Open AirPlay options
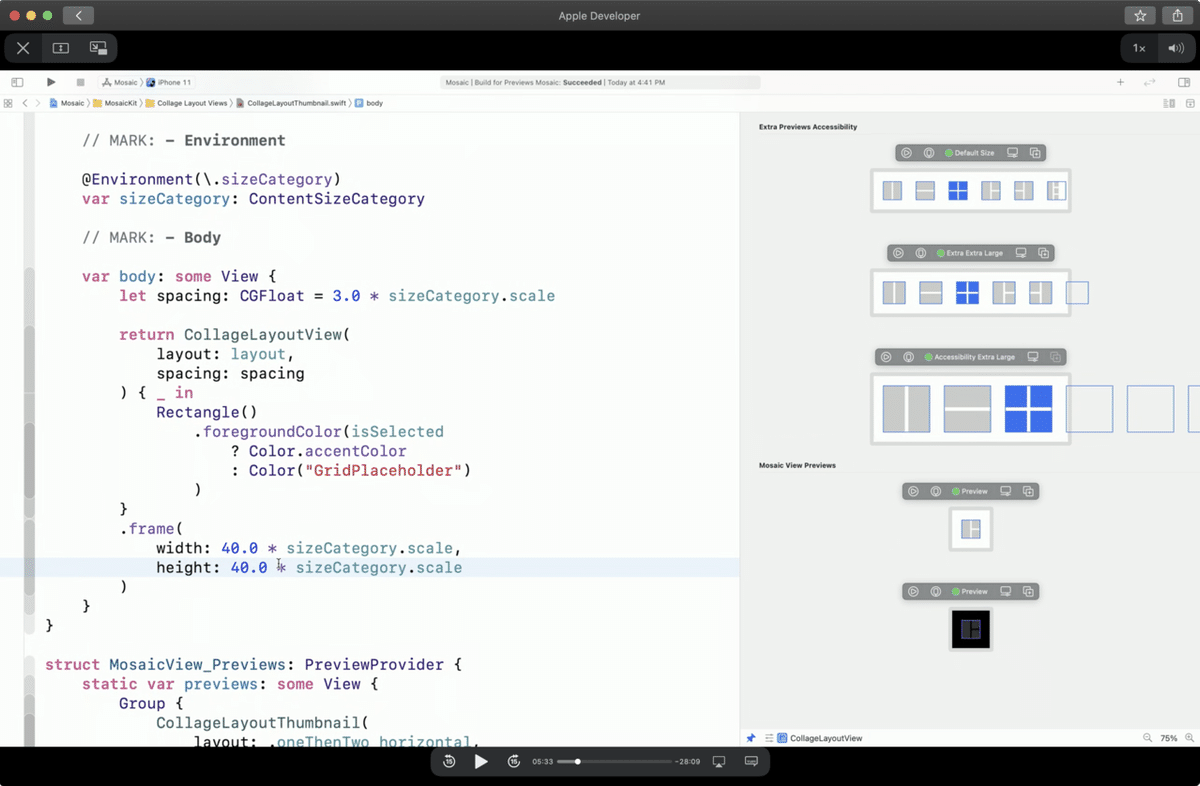This screenshot has height=786, width=1200. click(x=718, y=761)
